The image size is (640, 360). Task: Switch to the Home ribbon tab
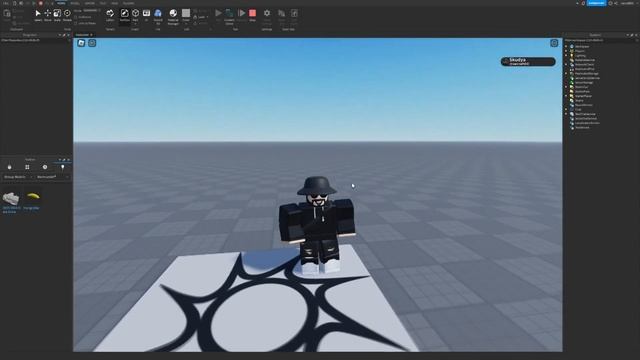[61, 3]
